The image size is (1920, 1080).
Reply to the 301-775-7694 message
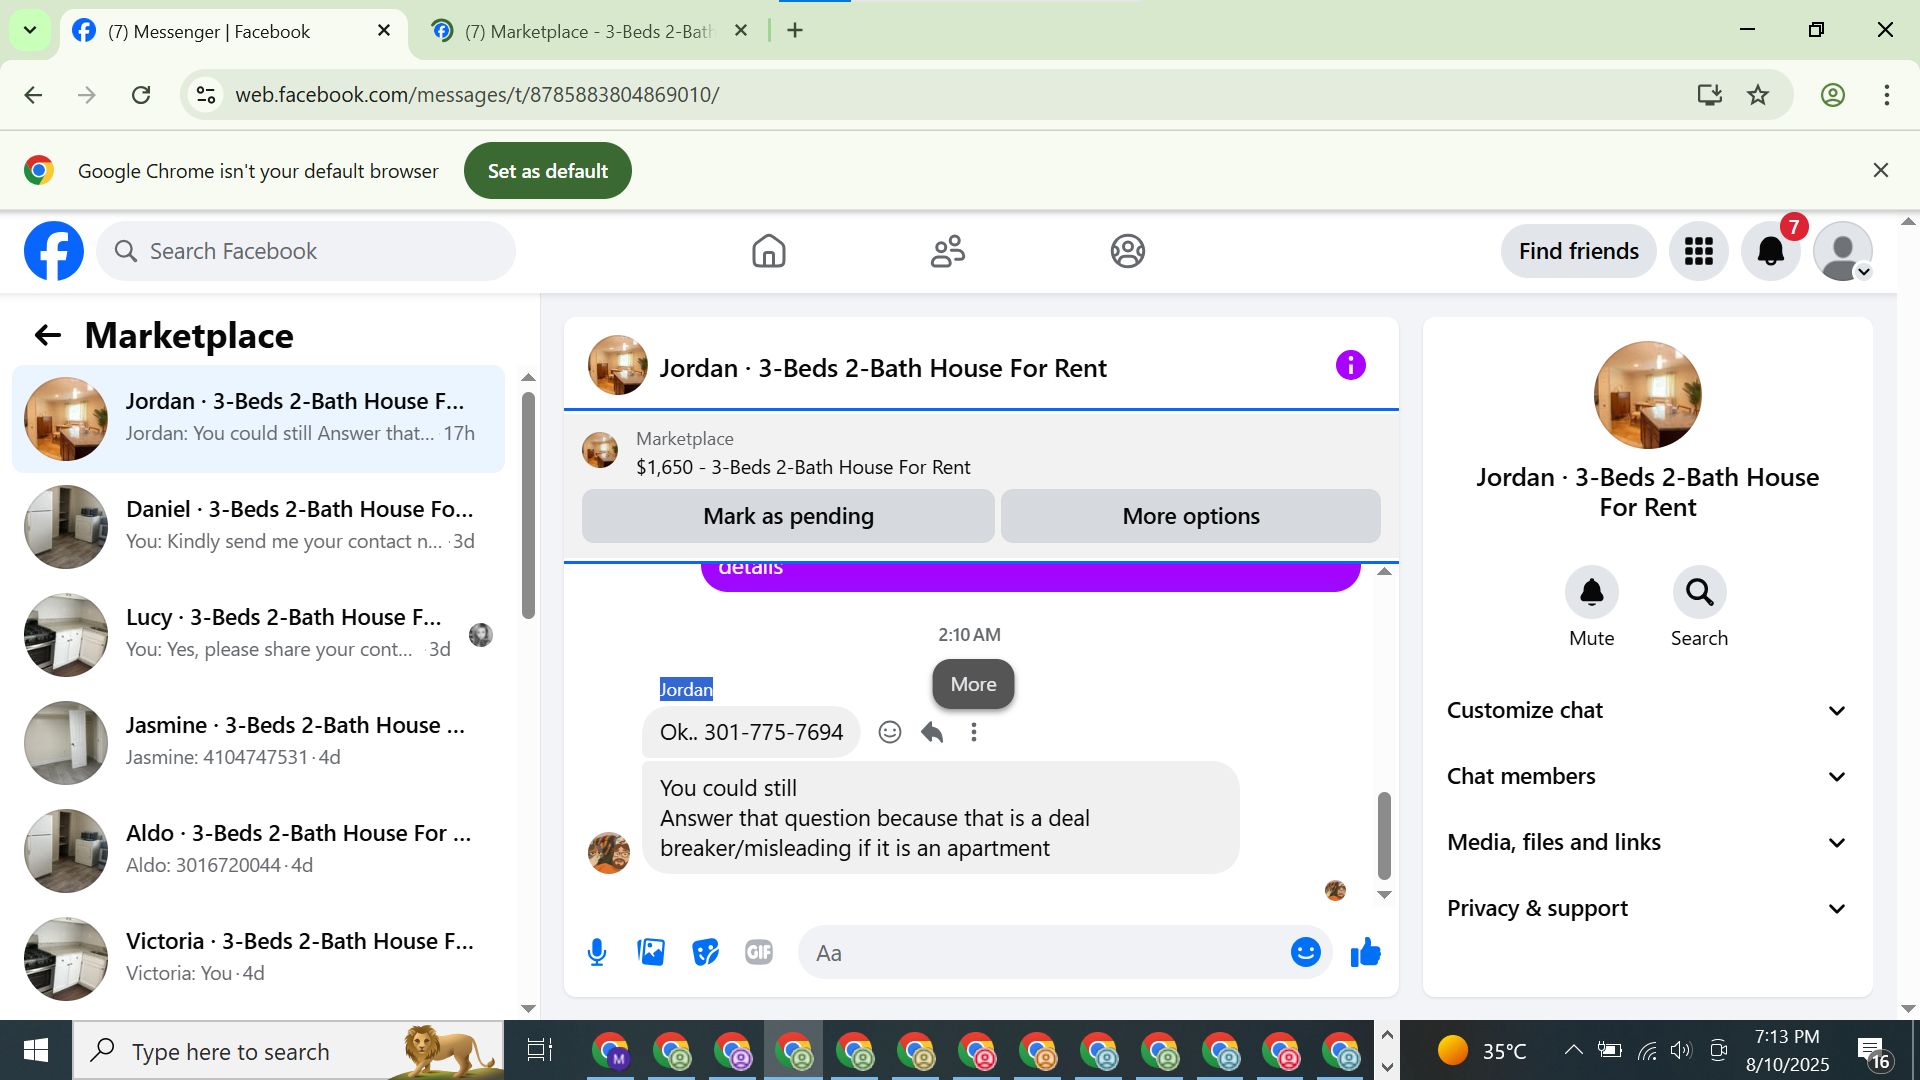932,732
